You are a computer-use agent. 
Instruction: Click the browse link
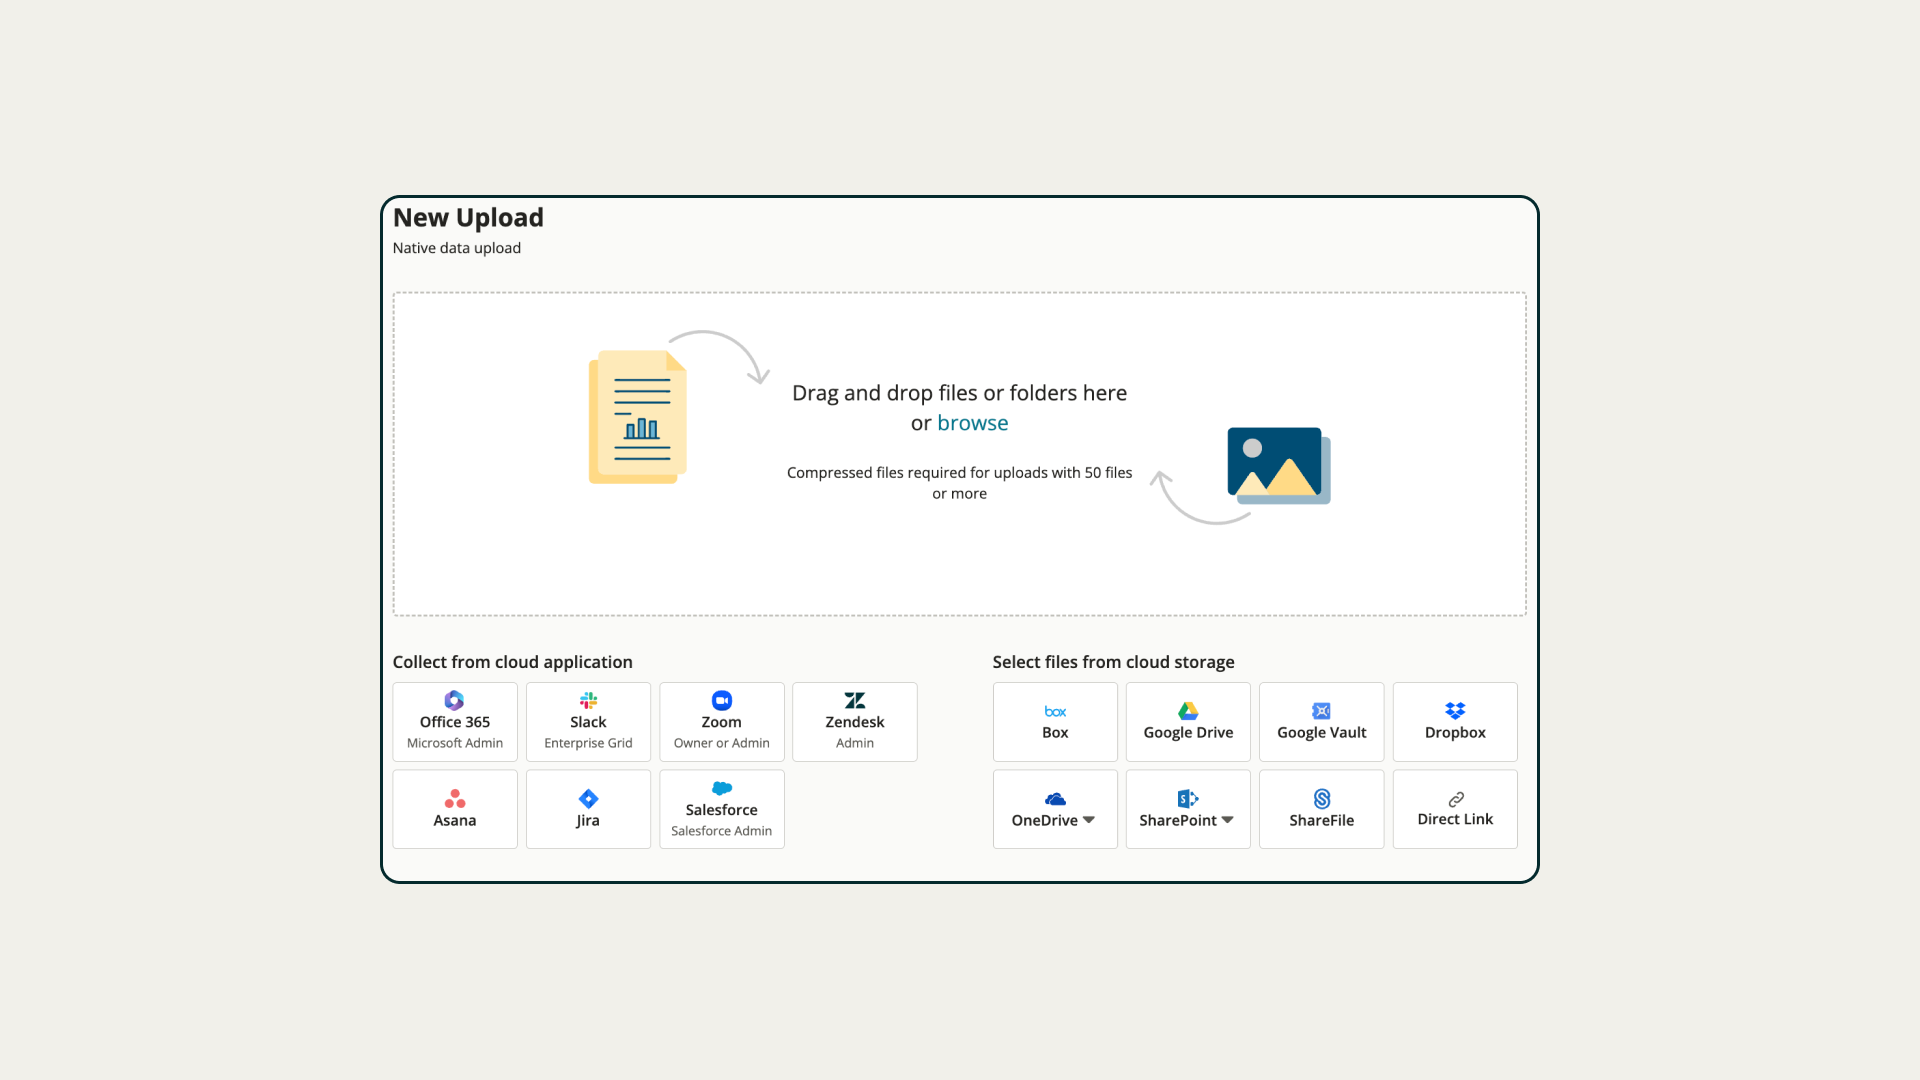coord(972,423)
